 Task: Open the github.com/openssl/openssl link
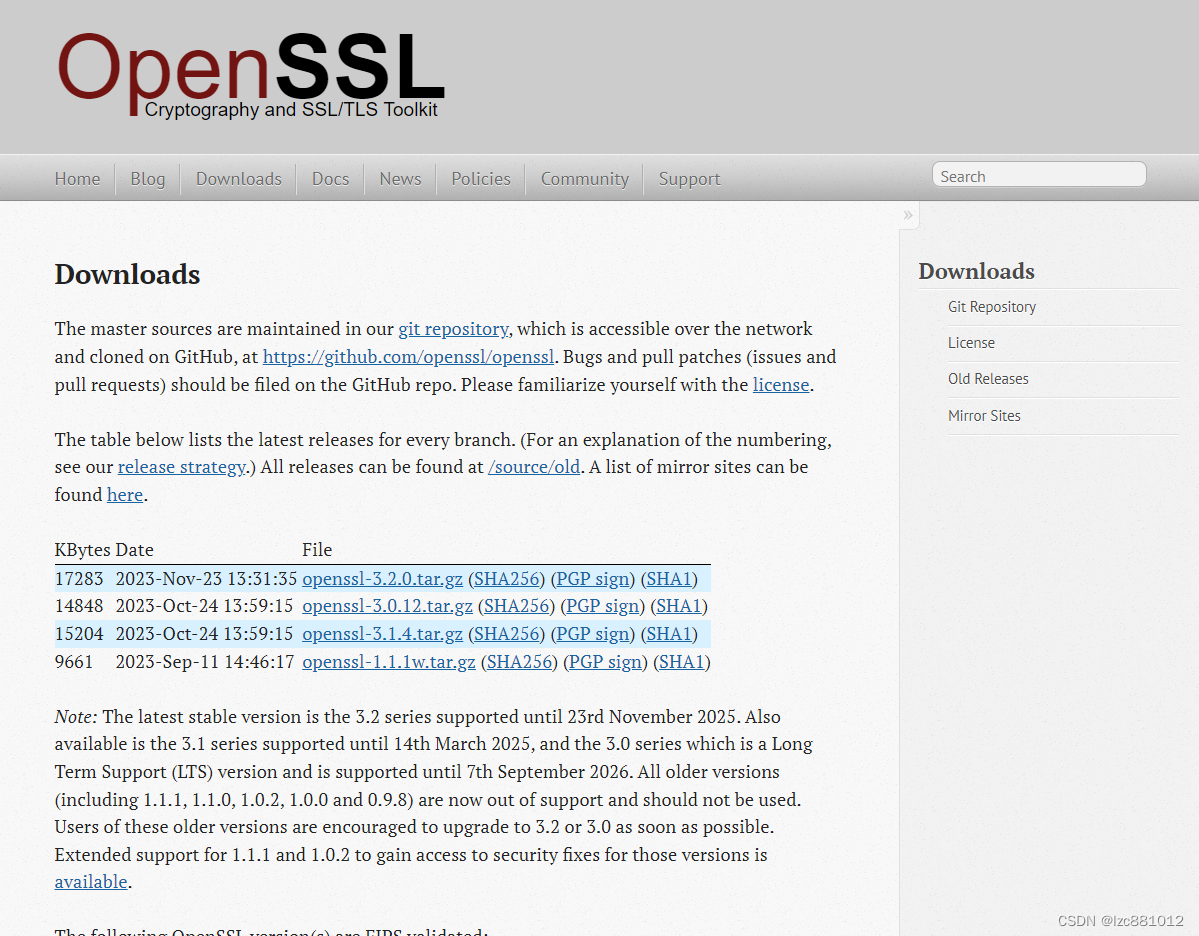click(x=408, y=357)
